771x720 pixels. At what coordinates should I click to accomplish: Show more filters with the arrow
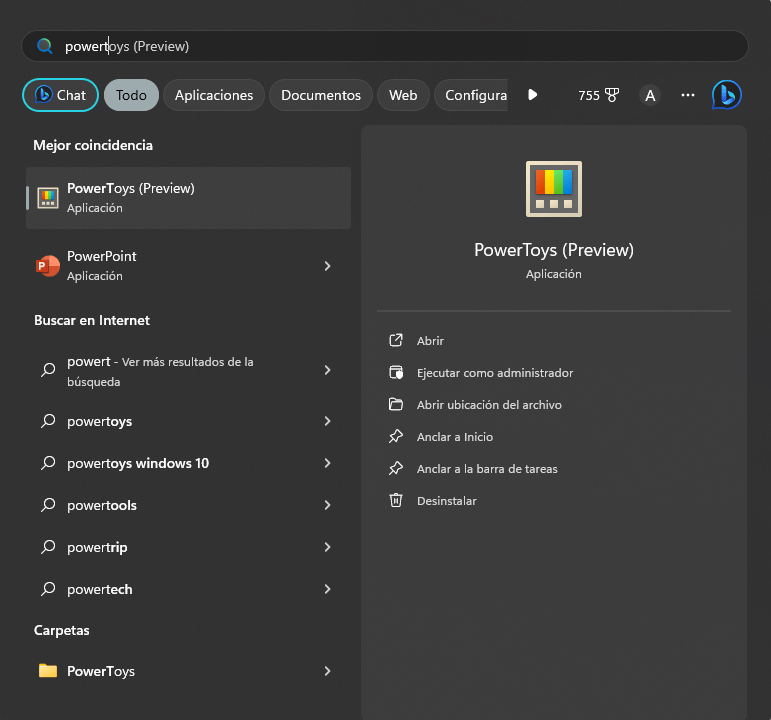pos(532,94)
